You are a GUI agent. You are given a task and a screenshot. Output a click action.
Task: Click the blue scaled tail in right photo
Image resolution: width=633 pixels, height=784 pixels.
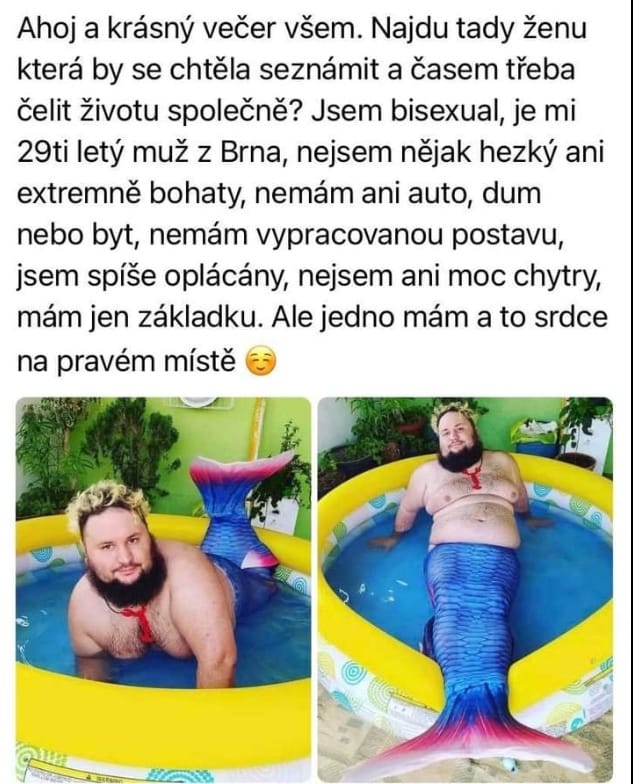[468, 620]
